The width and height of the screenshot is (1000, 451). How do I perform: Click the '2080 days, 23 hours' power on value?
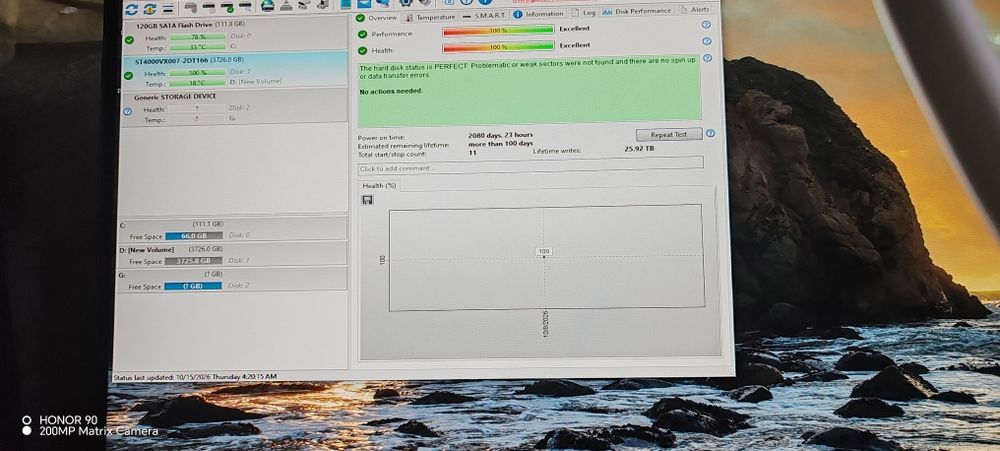coord(501,135)
